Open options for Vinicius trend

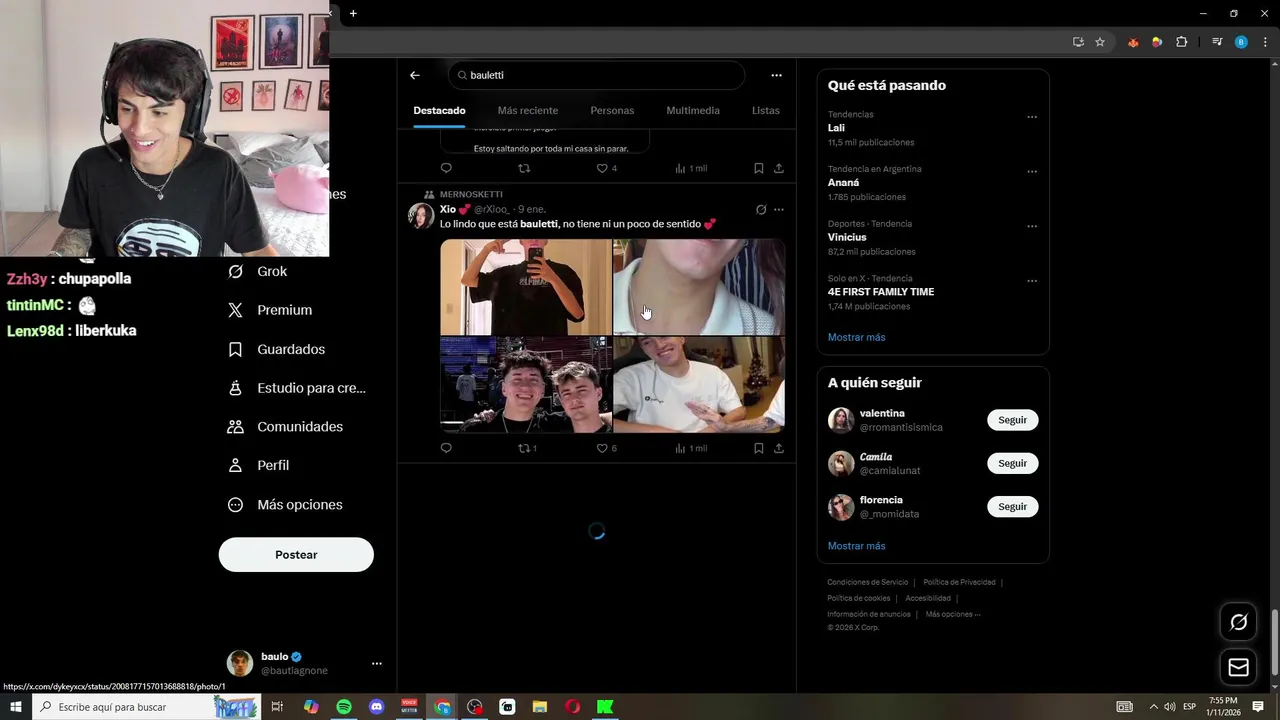click(x=1032, y=226)
